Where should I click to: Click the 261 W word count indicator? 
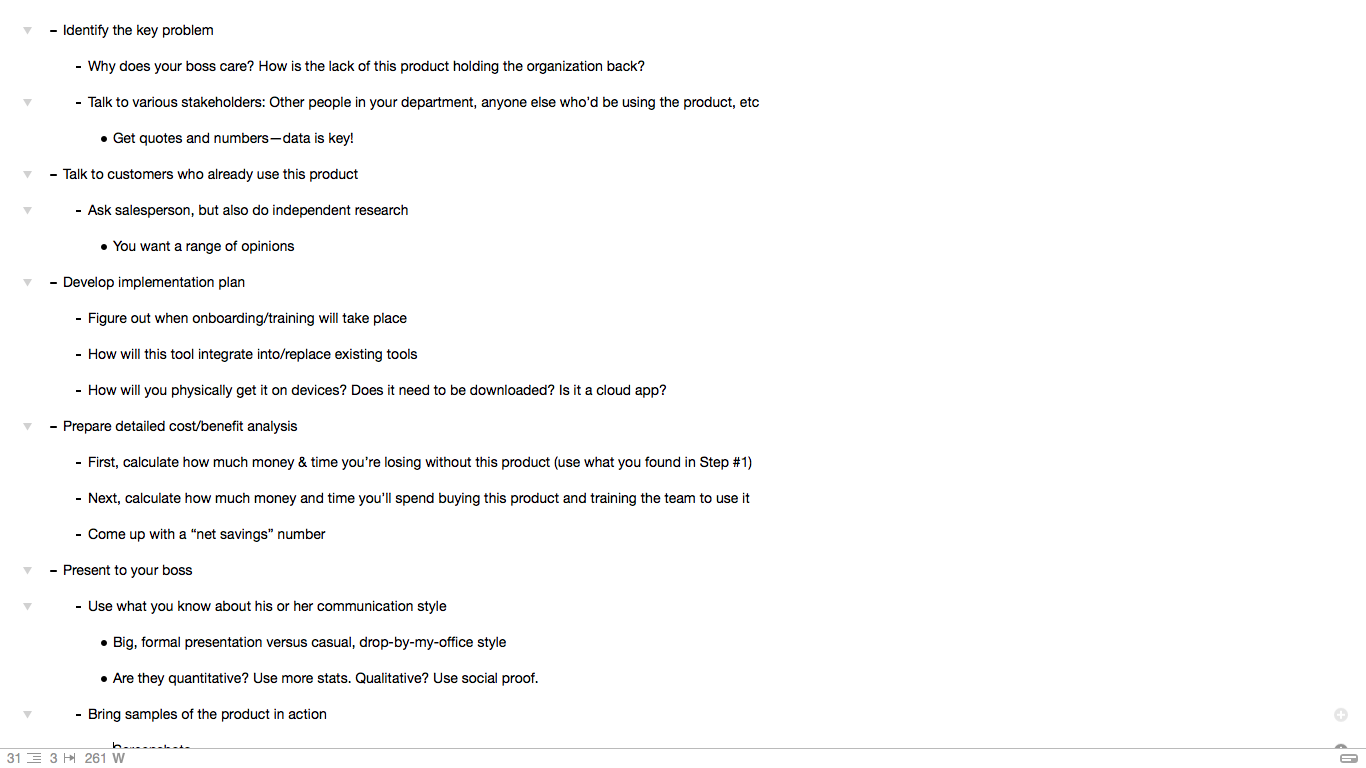[105, 759]
